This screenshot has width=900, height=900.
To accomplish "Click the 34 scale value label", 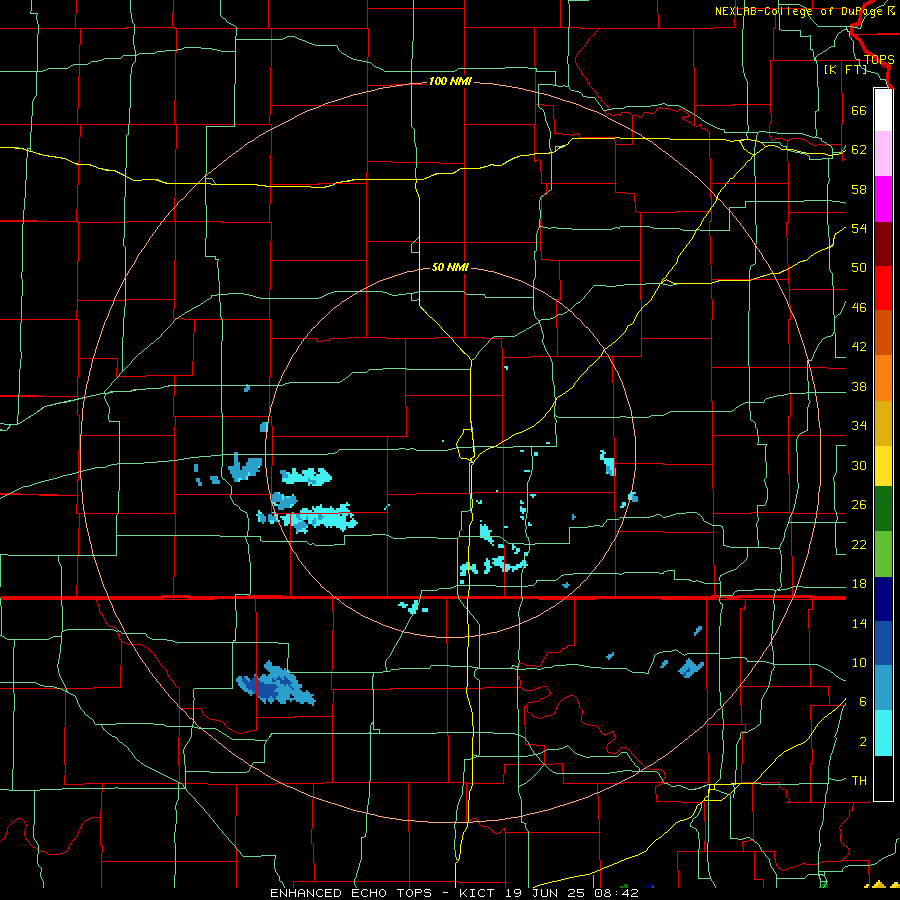I will tap(859, 426).
